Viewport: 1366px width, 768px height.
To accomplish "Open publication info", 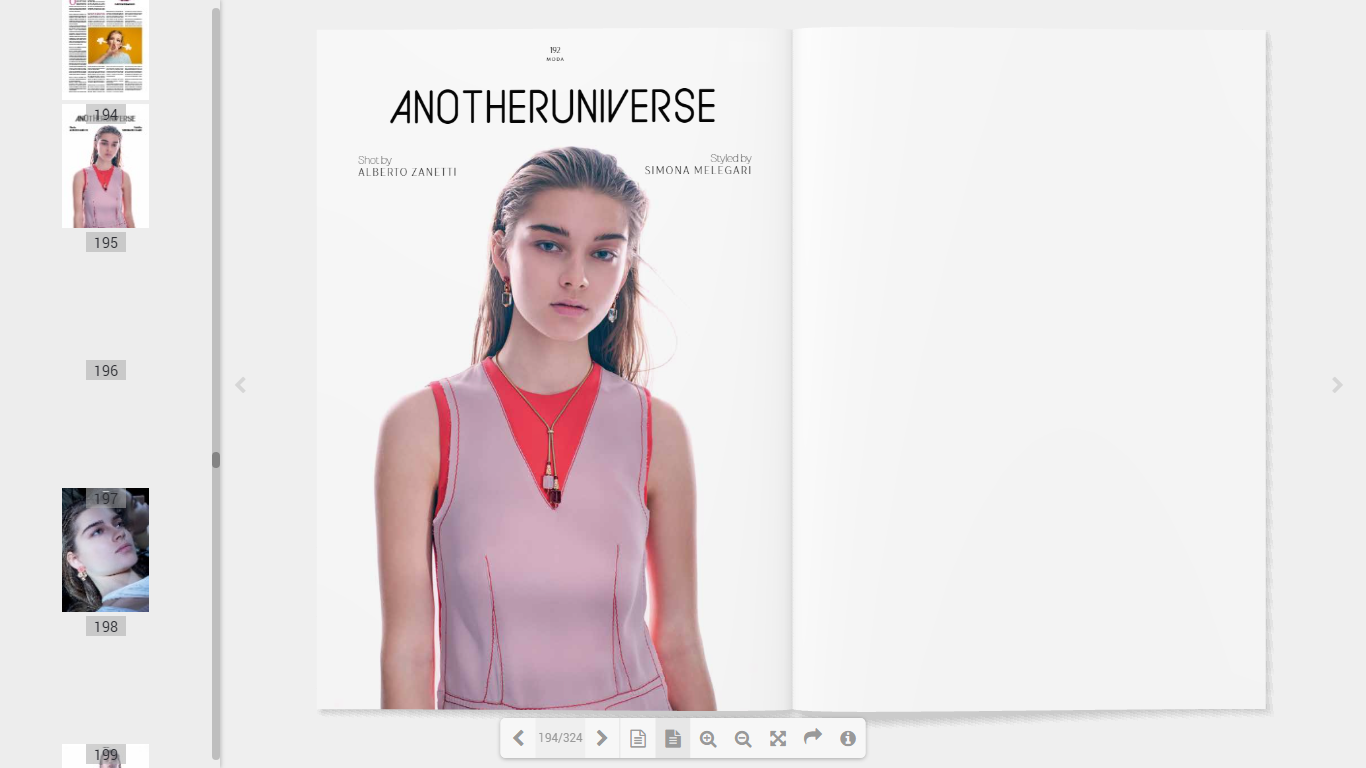I will [848, 739].
